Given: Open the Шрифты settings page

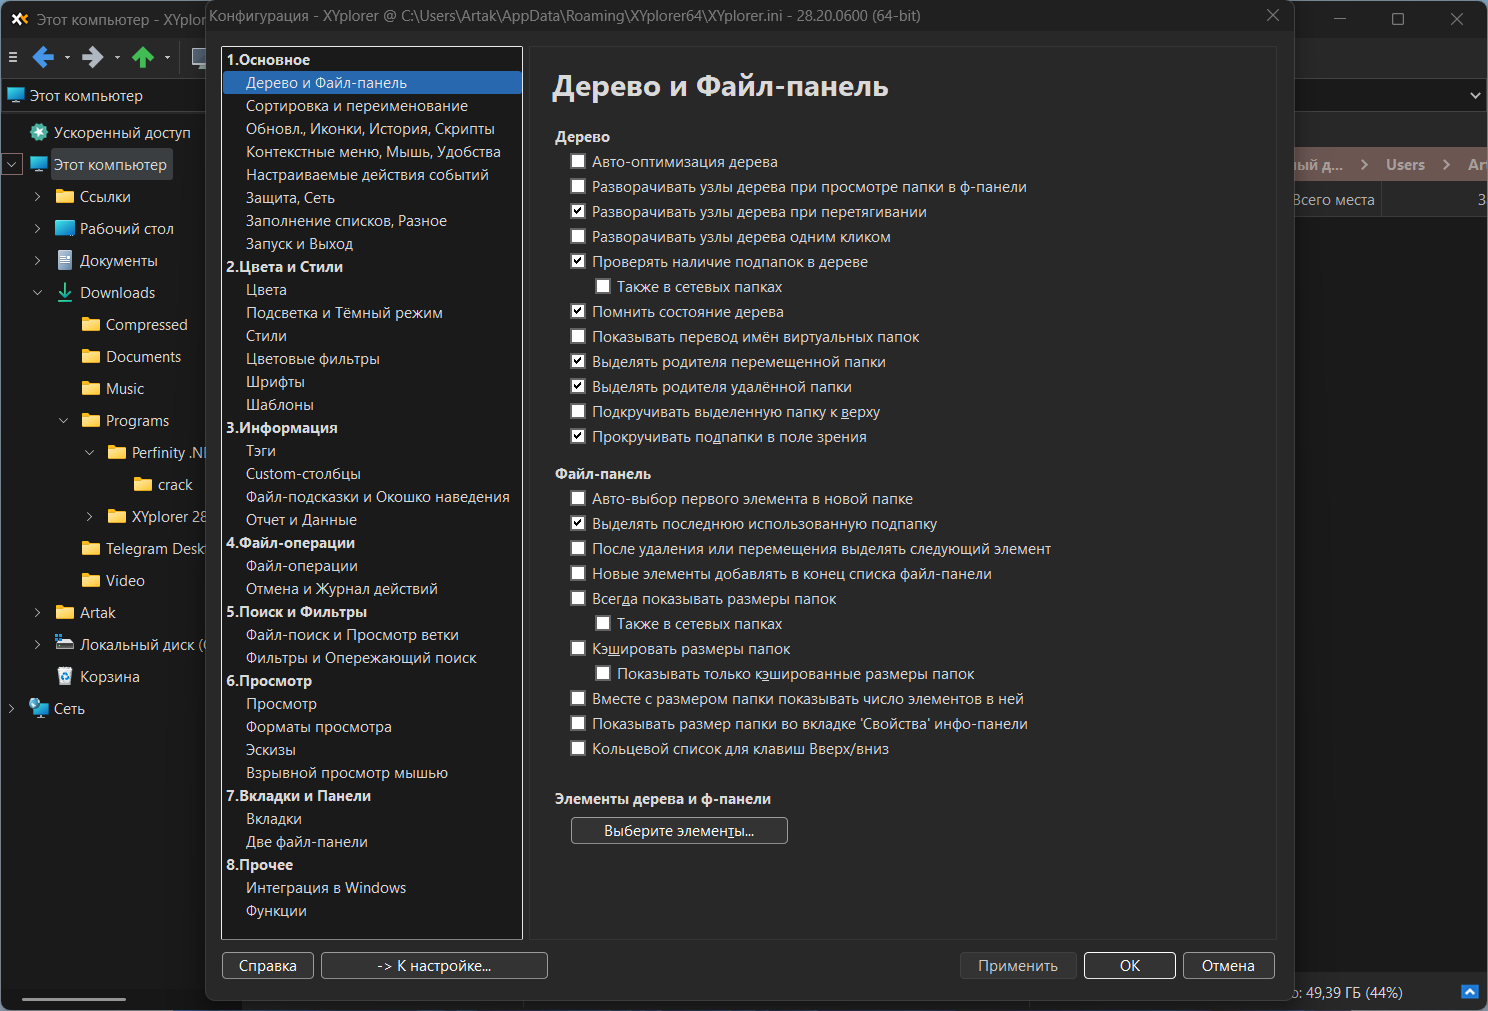Looking at the screenshot, I should tap(275, 382).
